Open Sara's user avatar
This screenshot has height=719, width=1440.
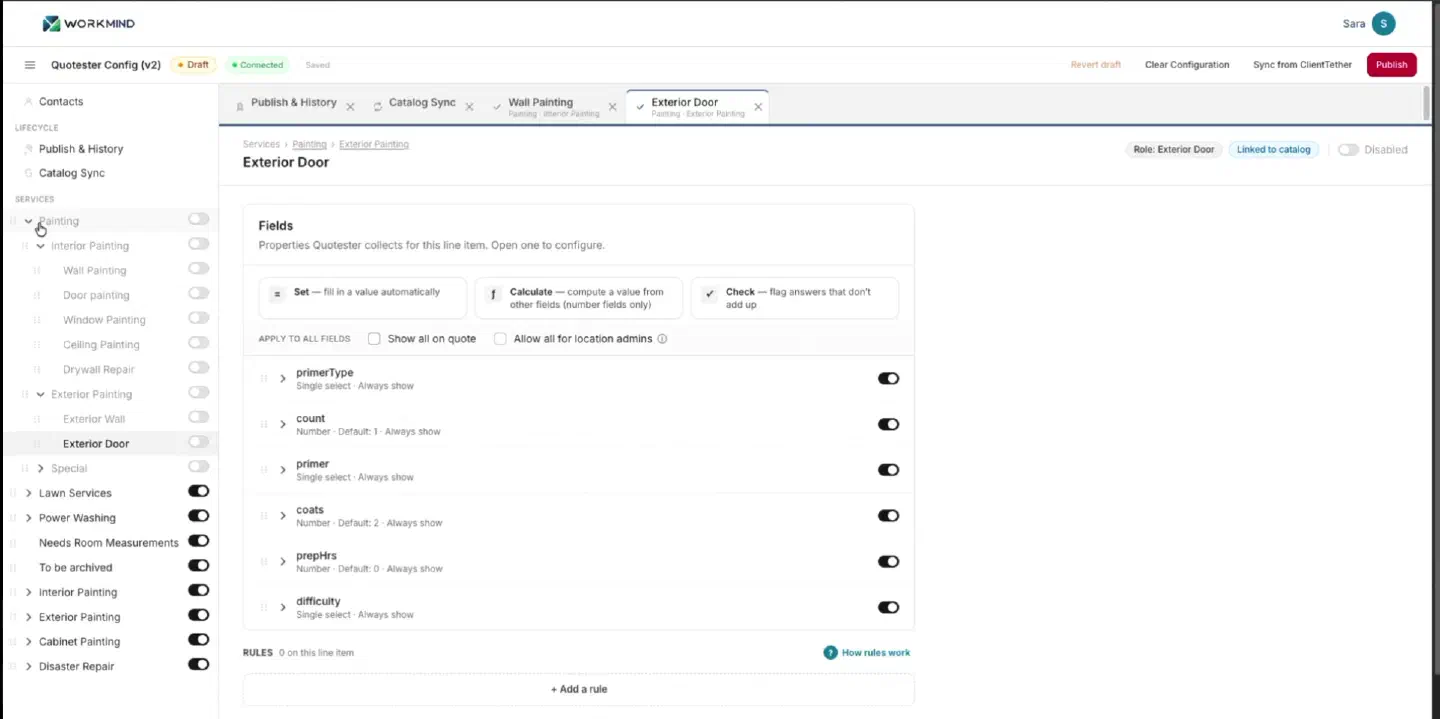click(x=1383, y=24)
